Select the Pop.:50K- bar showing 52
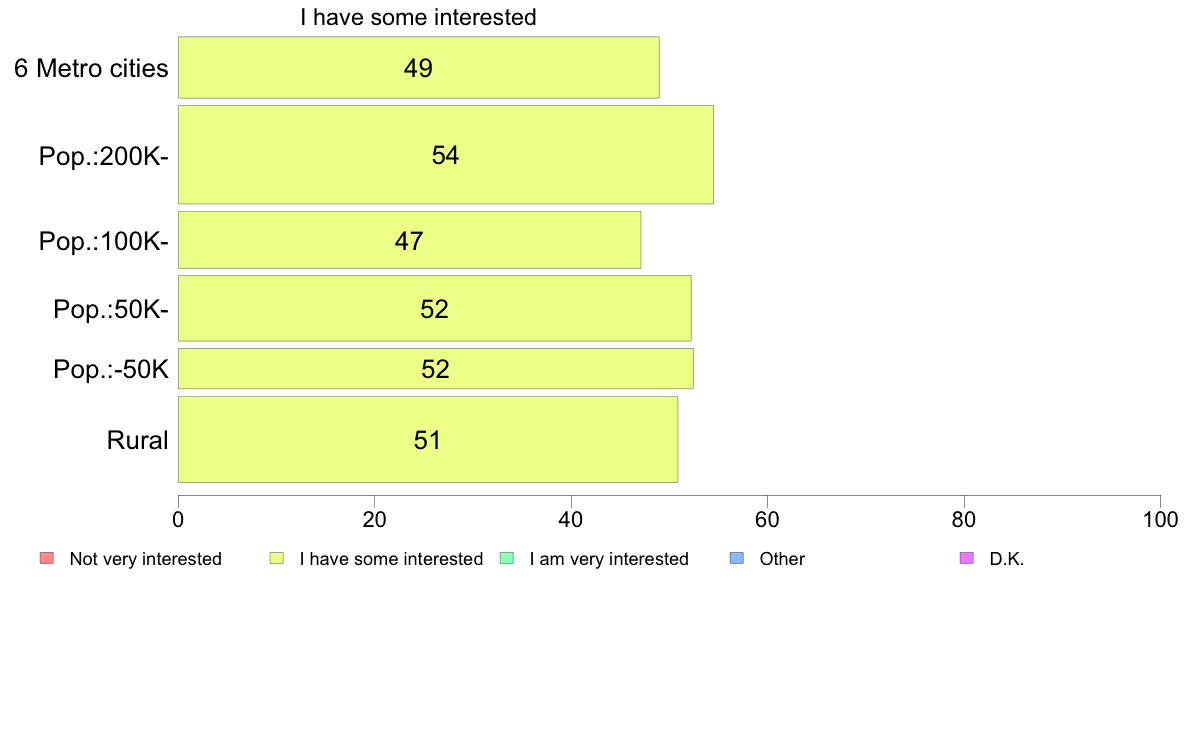 [435, 308]
